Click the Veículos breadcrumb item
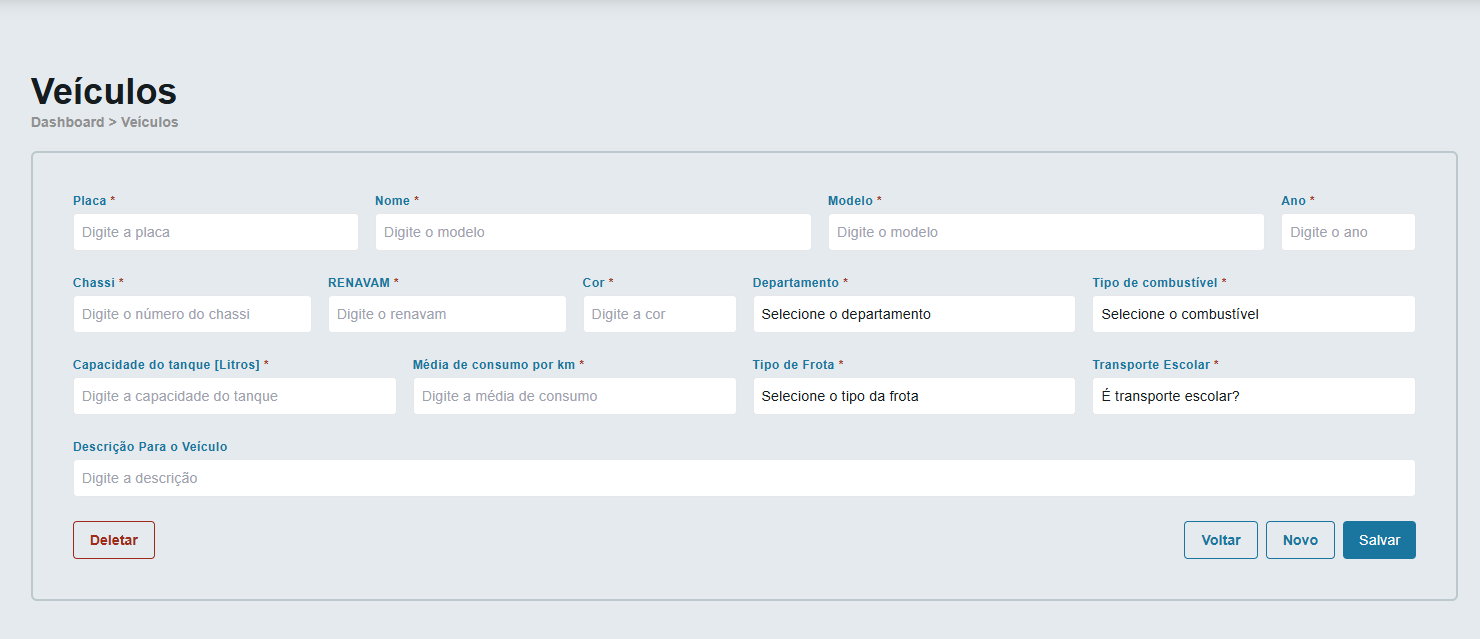Screen dimensions: 1480x639 pos(149,122)
